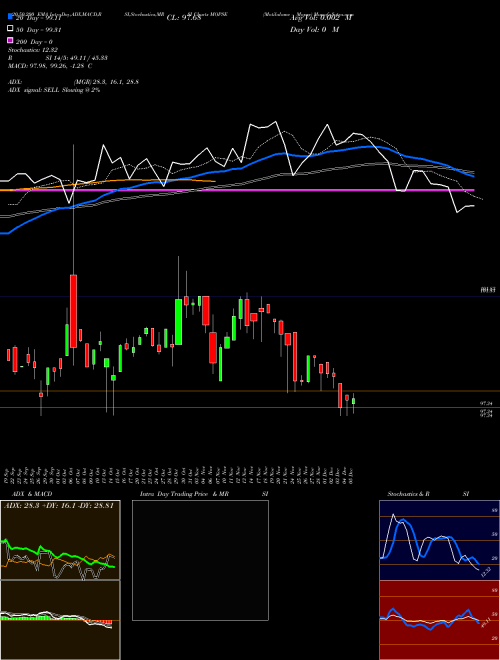The width and height of the screenshot is (500, 660).
Task: Click the Stochastics & RSI panel title
Action: point(428,494)
